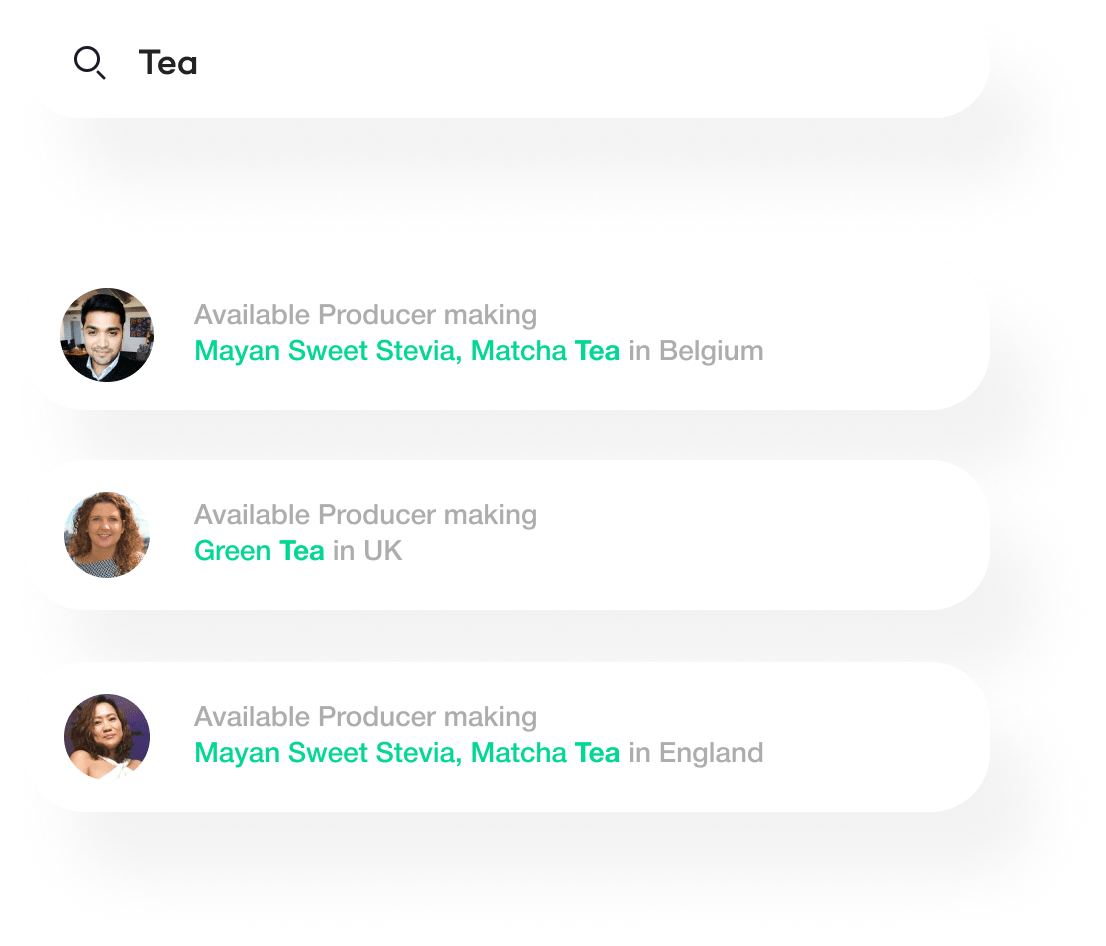Viewport: 1106px width, 946px height.
Task: Click the highlighted "Tea" word in England result
Action: pyautogui.click(x=597, y=753)
